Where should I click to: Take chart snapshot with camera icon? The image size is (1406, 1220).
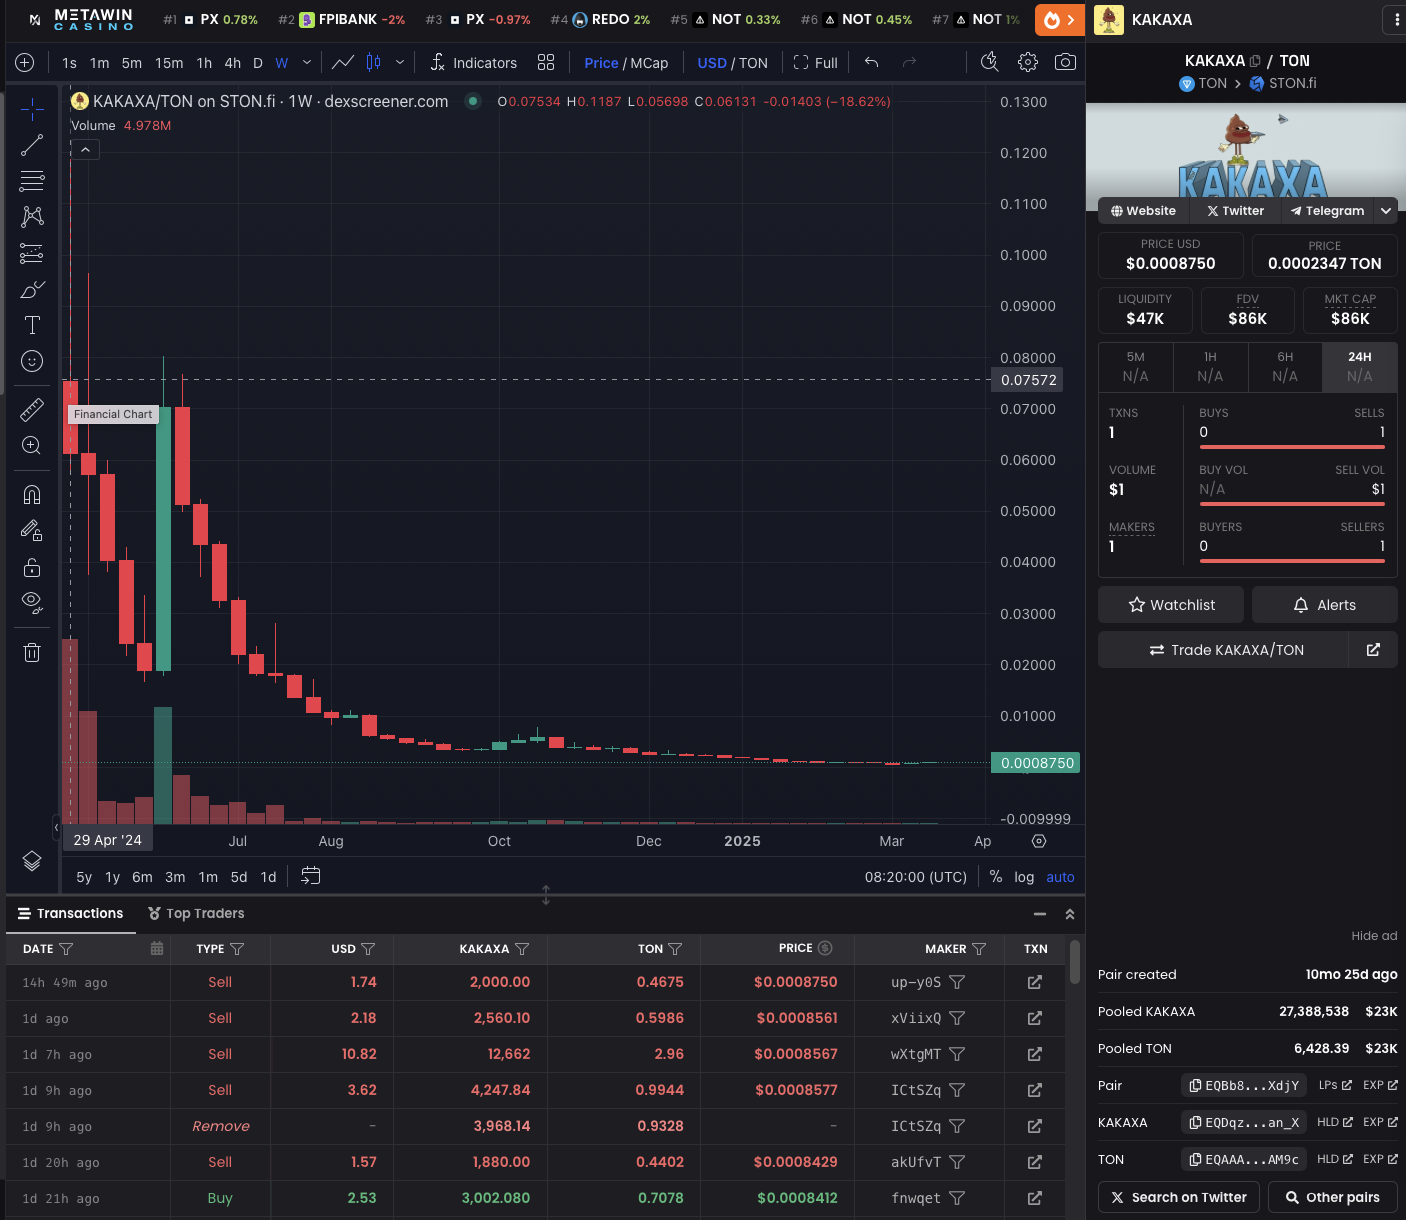click(x=1065, y=62)
